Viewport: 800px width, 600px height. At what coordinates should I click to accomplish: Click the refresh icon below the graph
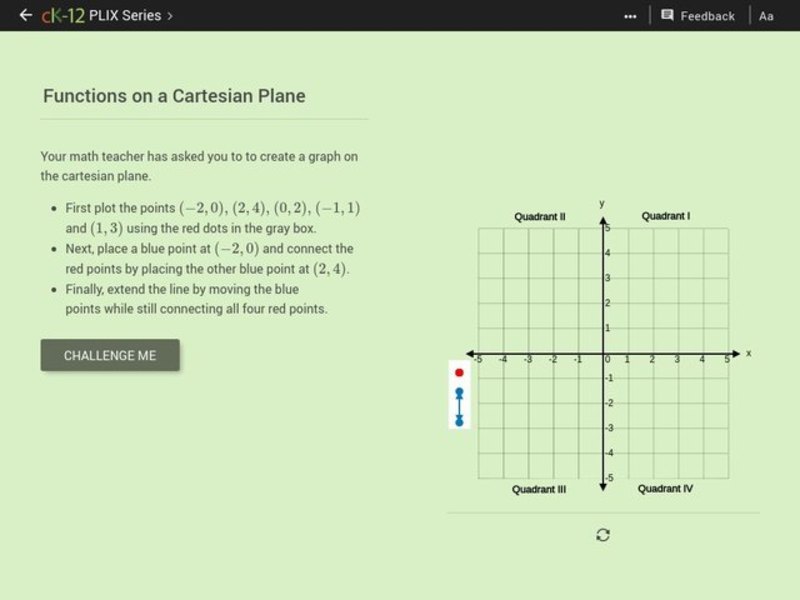tap(601, 534)
